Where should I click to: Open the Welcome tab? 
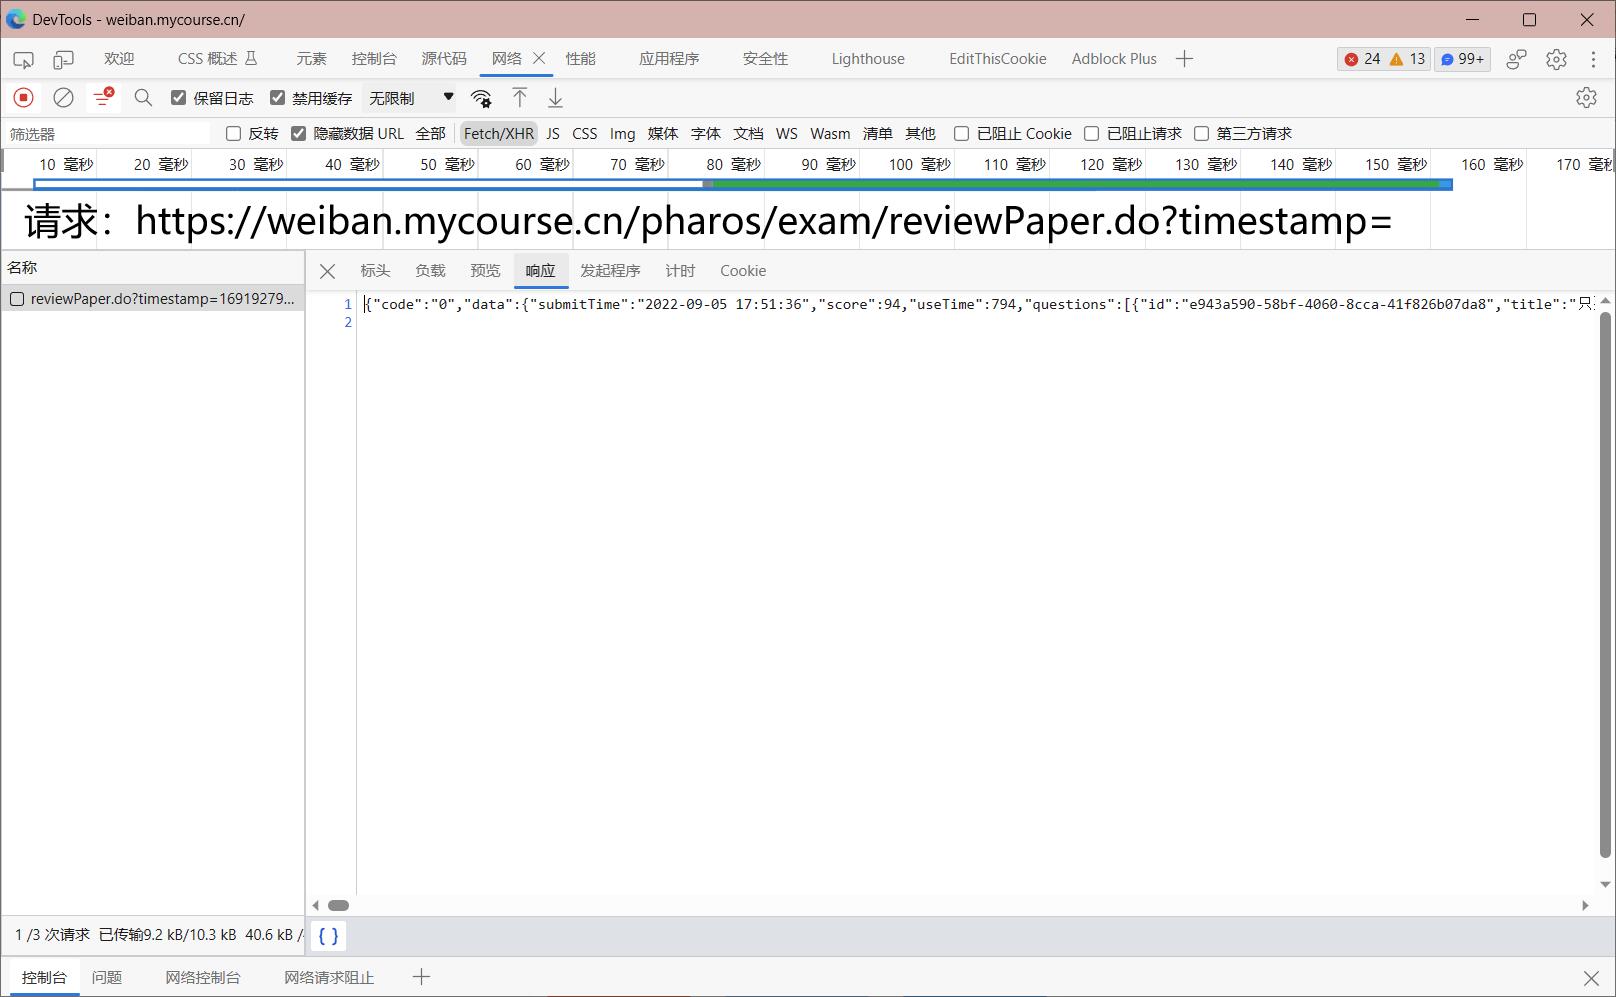pyautogui.click(x=119, y=59)
